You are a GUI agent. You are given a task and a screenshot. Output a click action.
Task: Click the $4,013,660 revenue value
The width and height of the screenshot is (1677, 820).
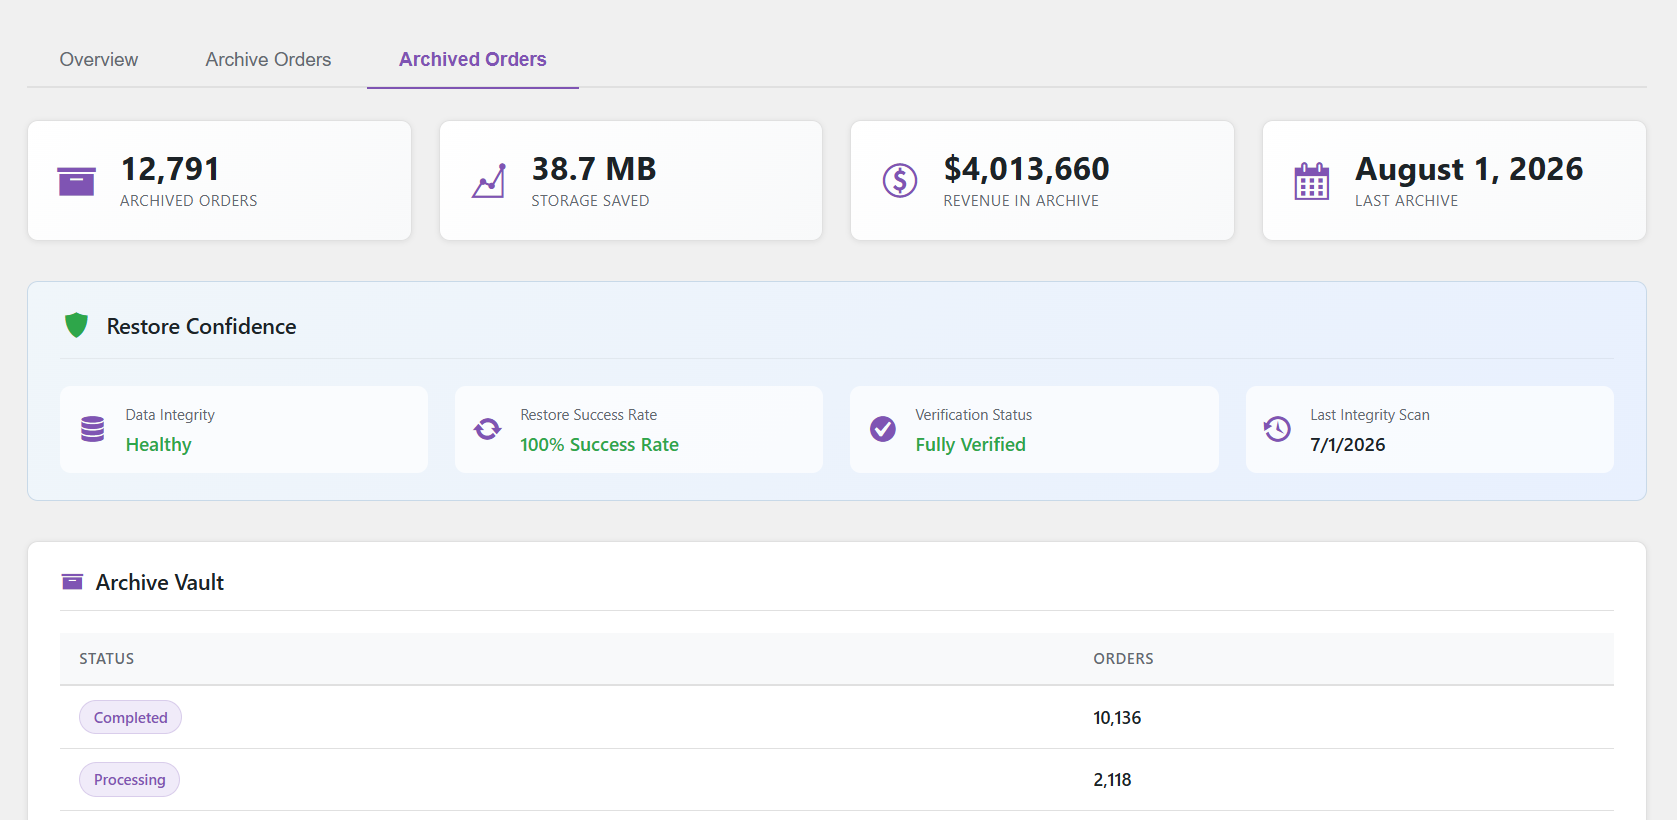coord(1026,168)
